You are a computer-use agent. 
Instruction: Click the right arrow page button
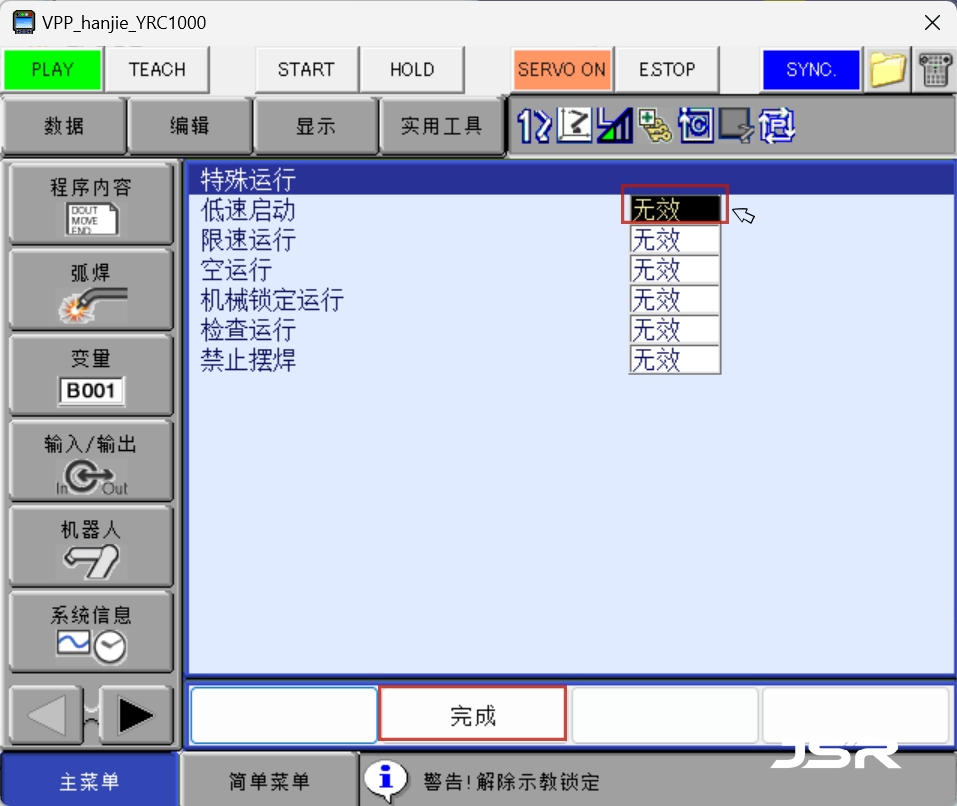(134, 714)
